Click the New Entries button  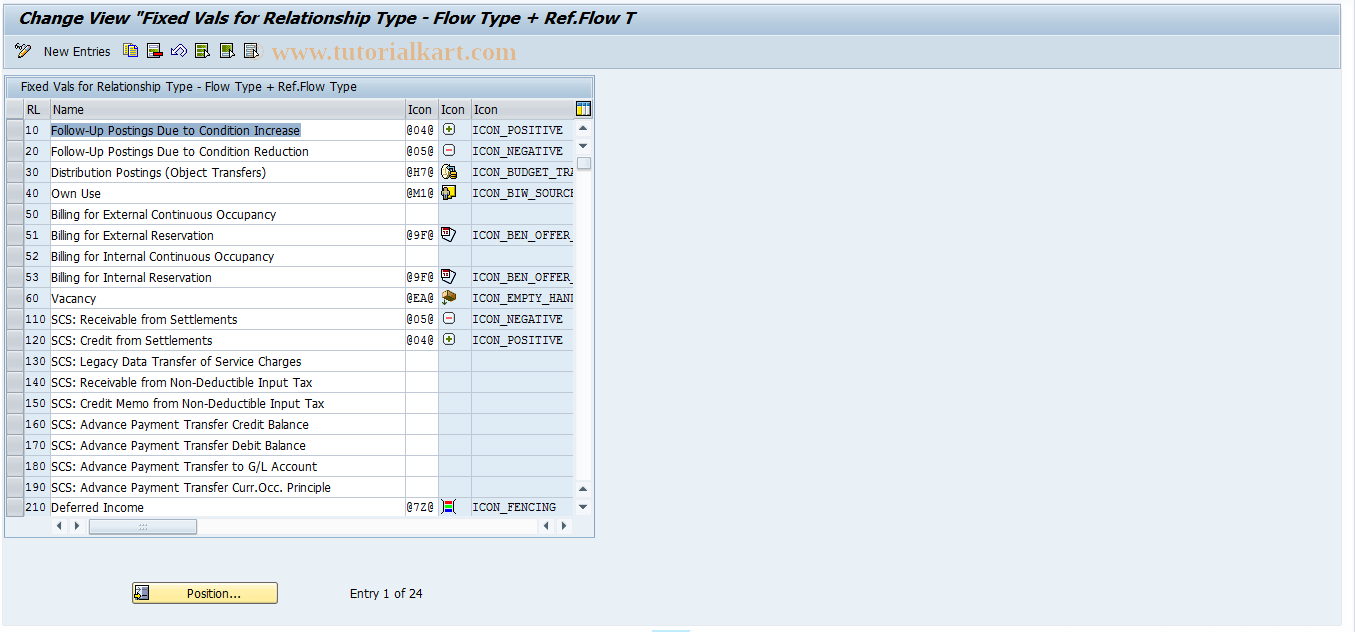[77, 51]
